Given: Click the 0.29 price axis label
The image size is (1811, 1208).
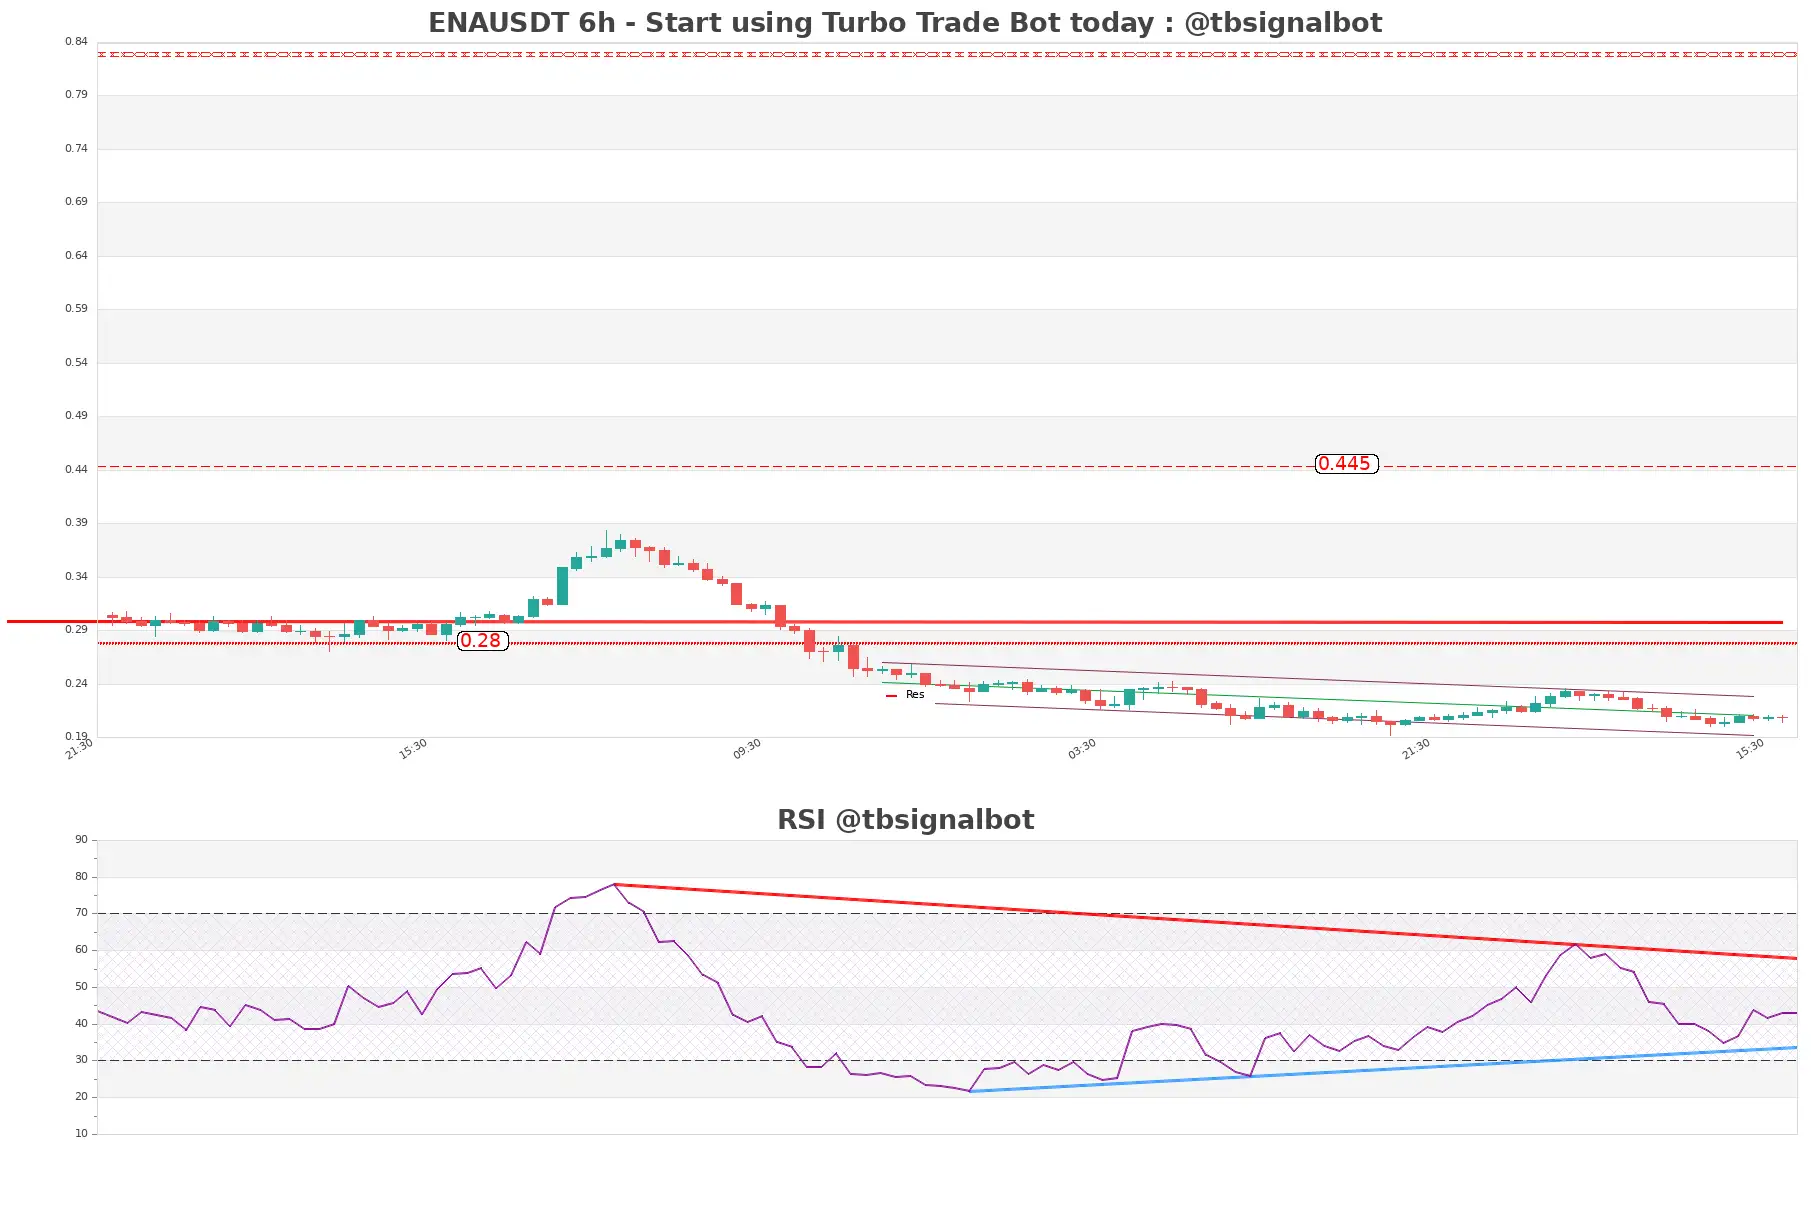Looking at the screenshot, I should point(76,630).
